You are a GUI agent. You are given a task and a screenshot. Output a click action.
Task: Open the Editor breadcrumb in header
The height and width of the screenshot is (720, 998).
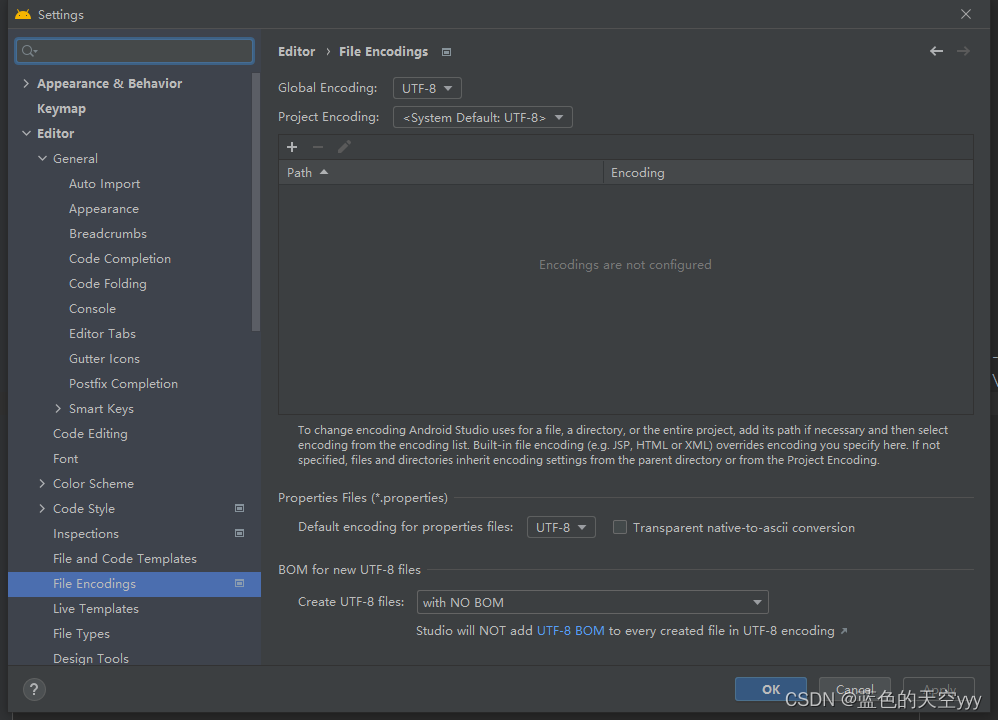[x=296, y=51]
